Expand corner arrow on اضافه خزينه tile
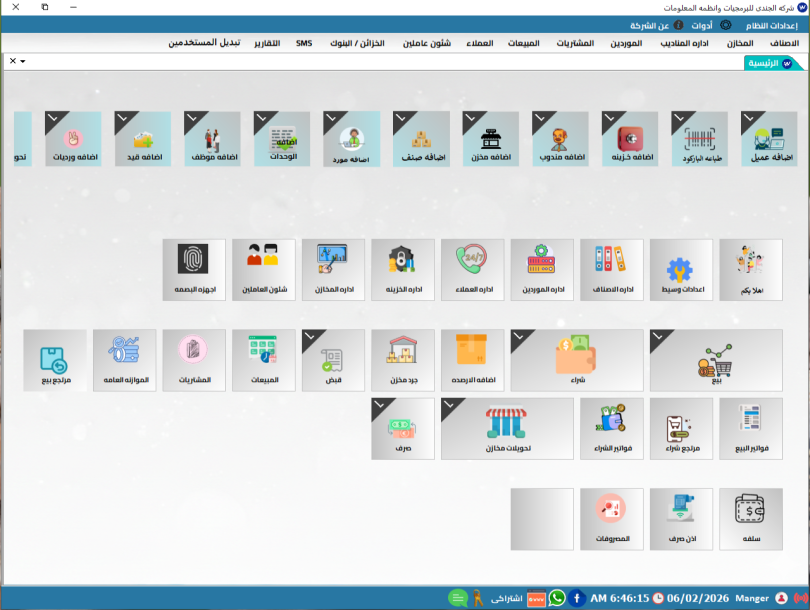Screen dimensions: 810x610 click(609, 118)
